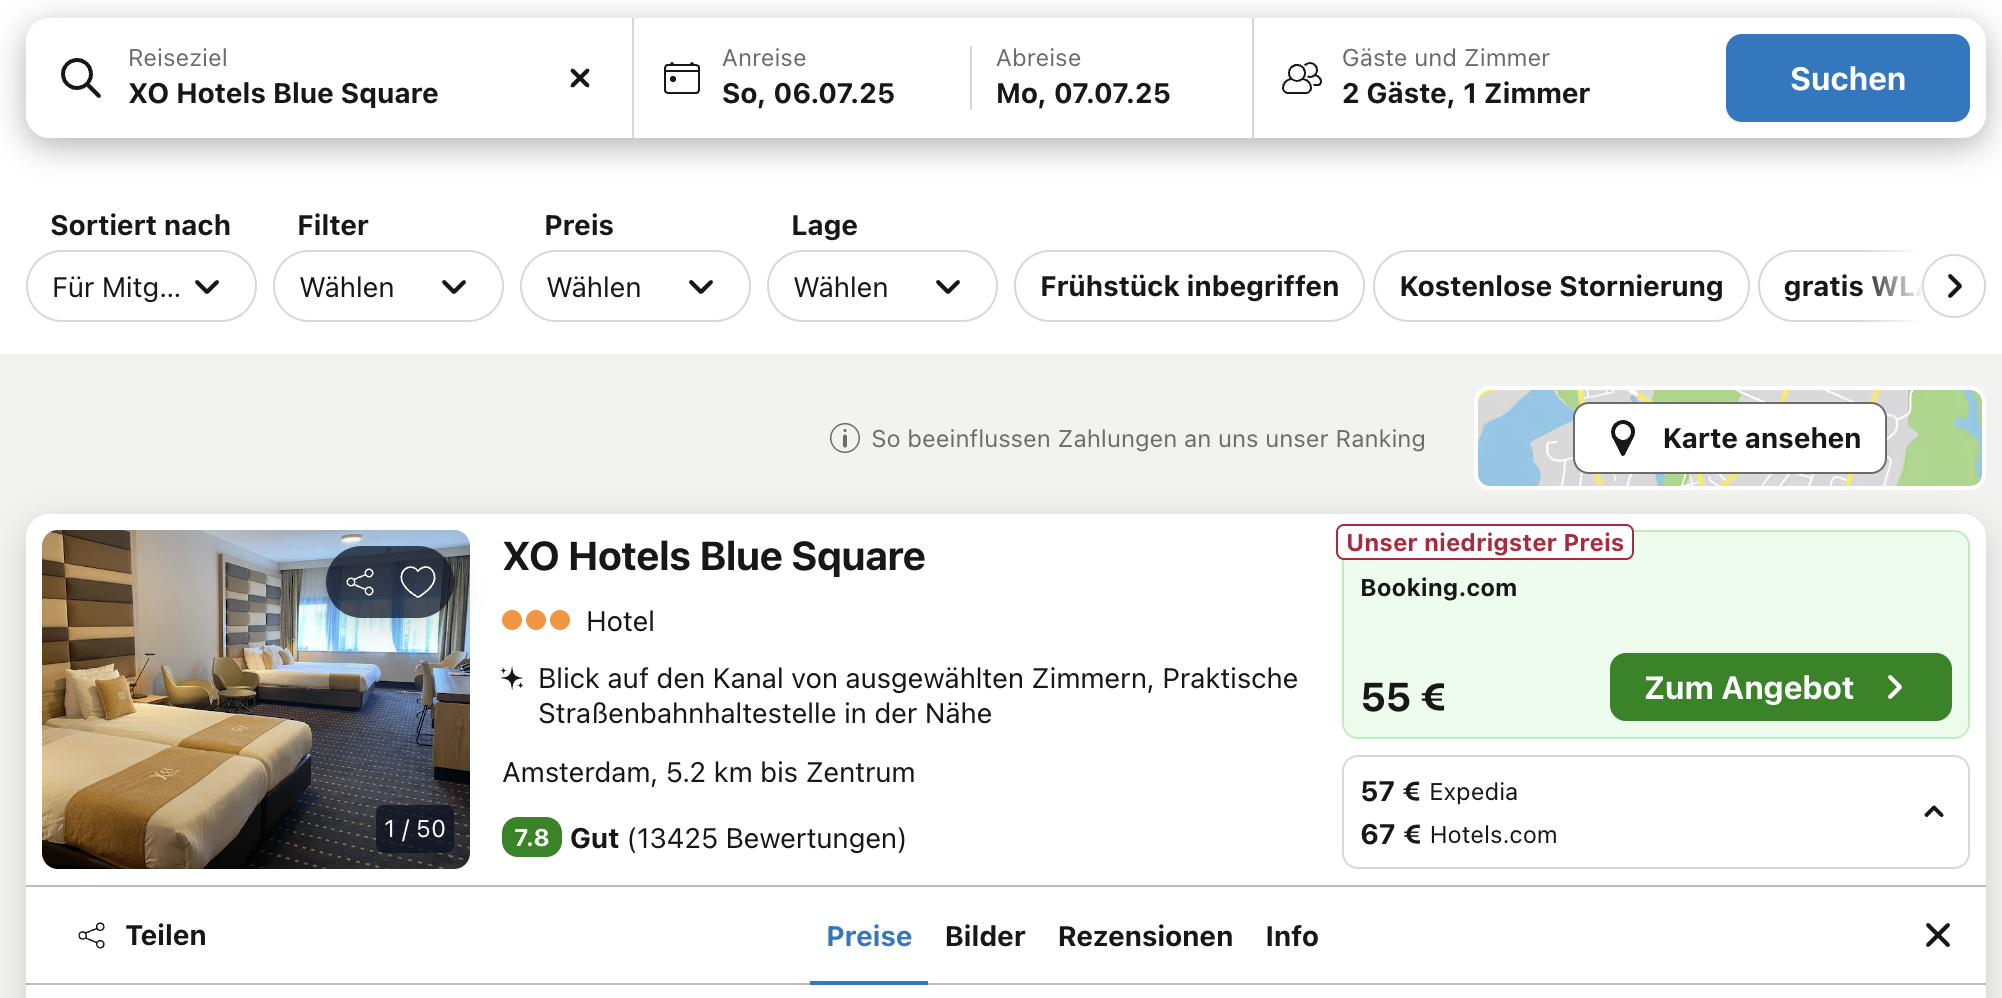
Task: Show more filter chips with arrow
Action: coord(1954,287)
